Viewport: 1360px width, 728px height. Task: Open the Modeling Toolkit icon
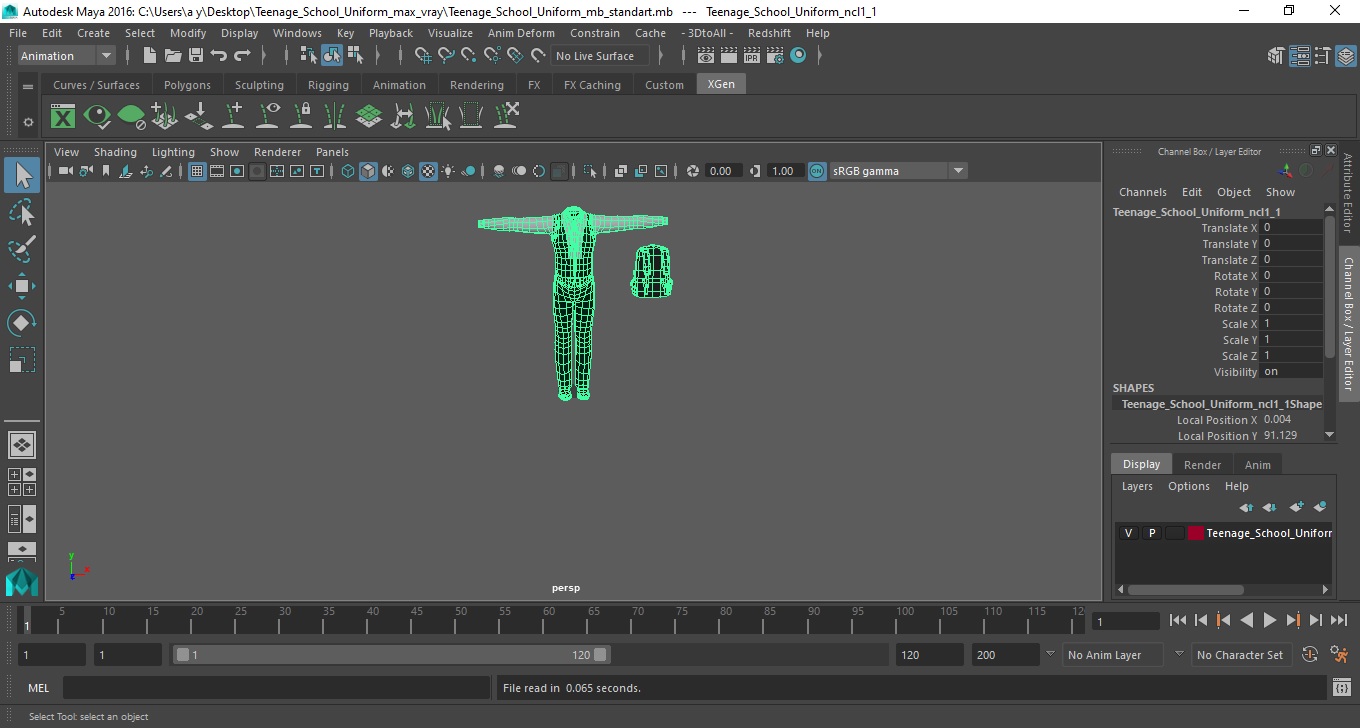click(1275, 56)
